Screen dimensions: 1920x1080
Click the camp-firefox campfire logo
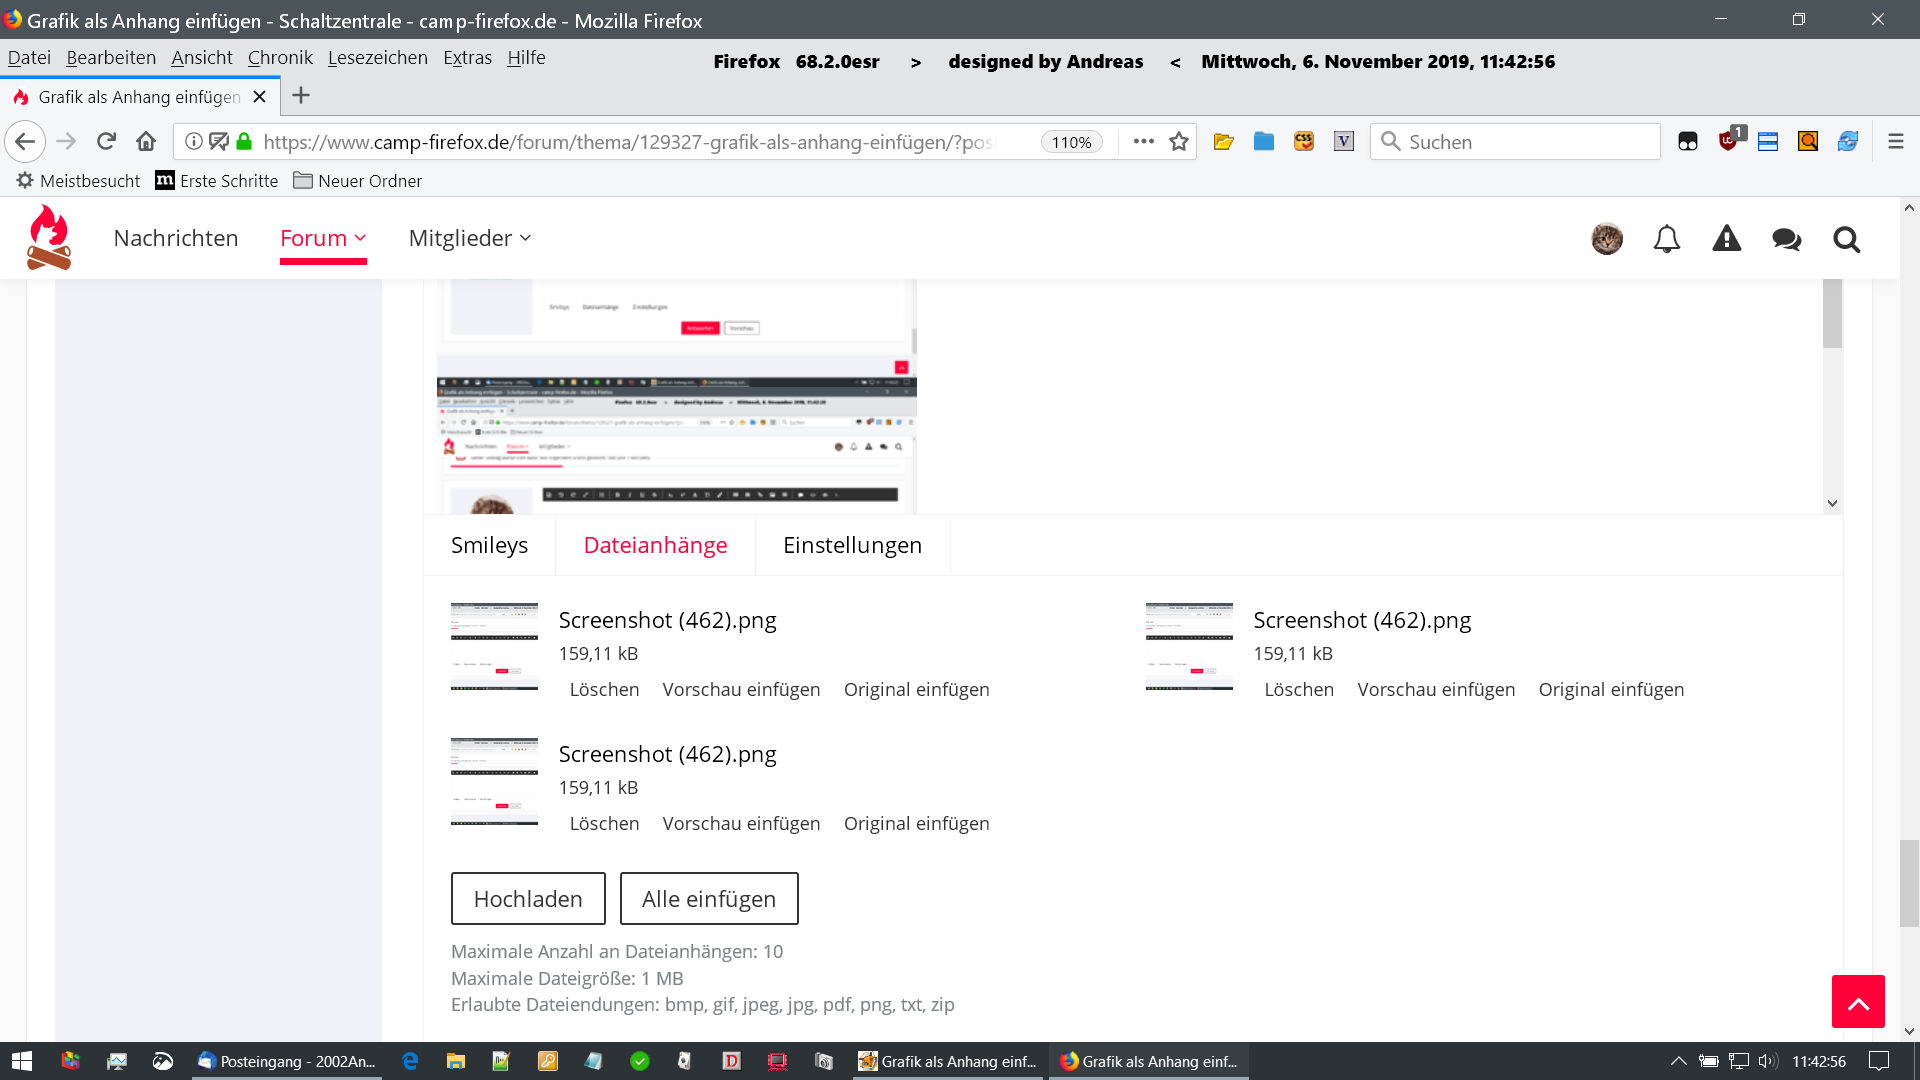[48, 238]
